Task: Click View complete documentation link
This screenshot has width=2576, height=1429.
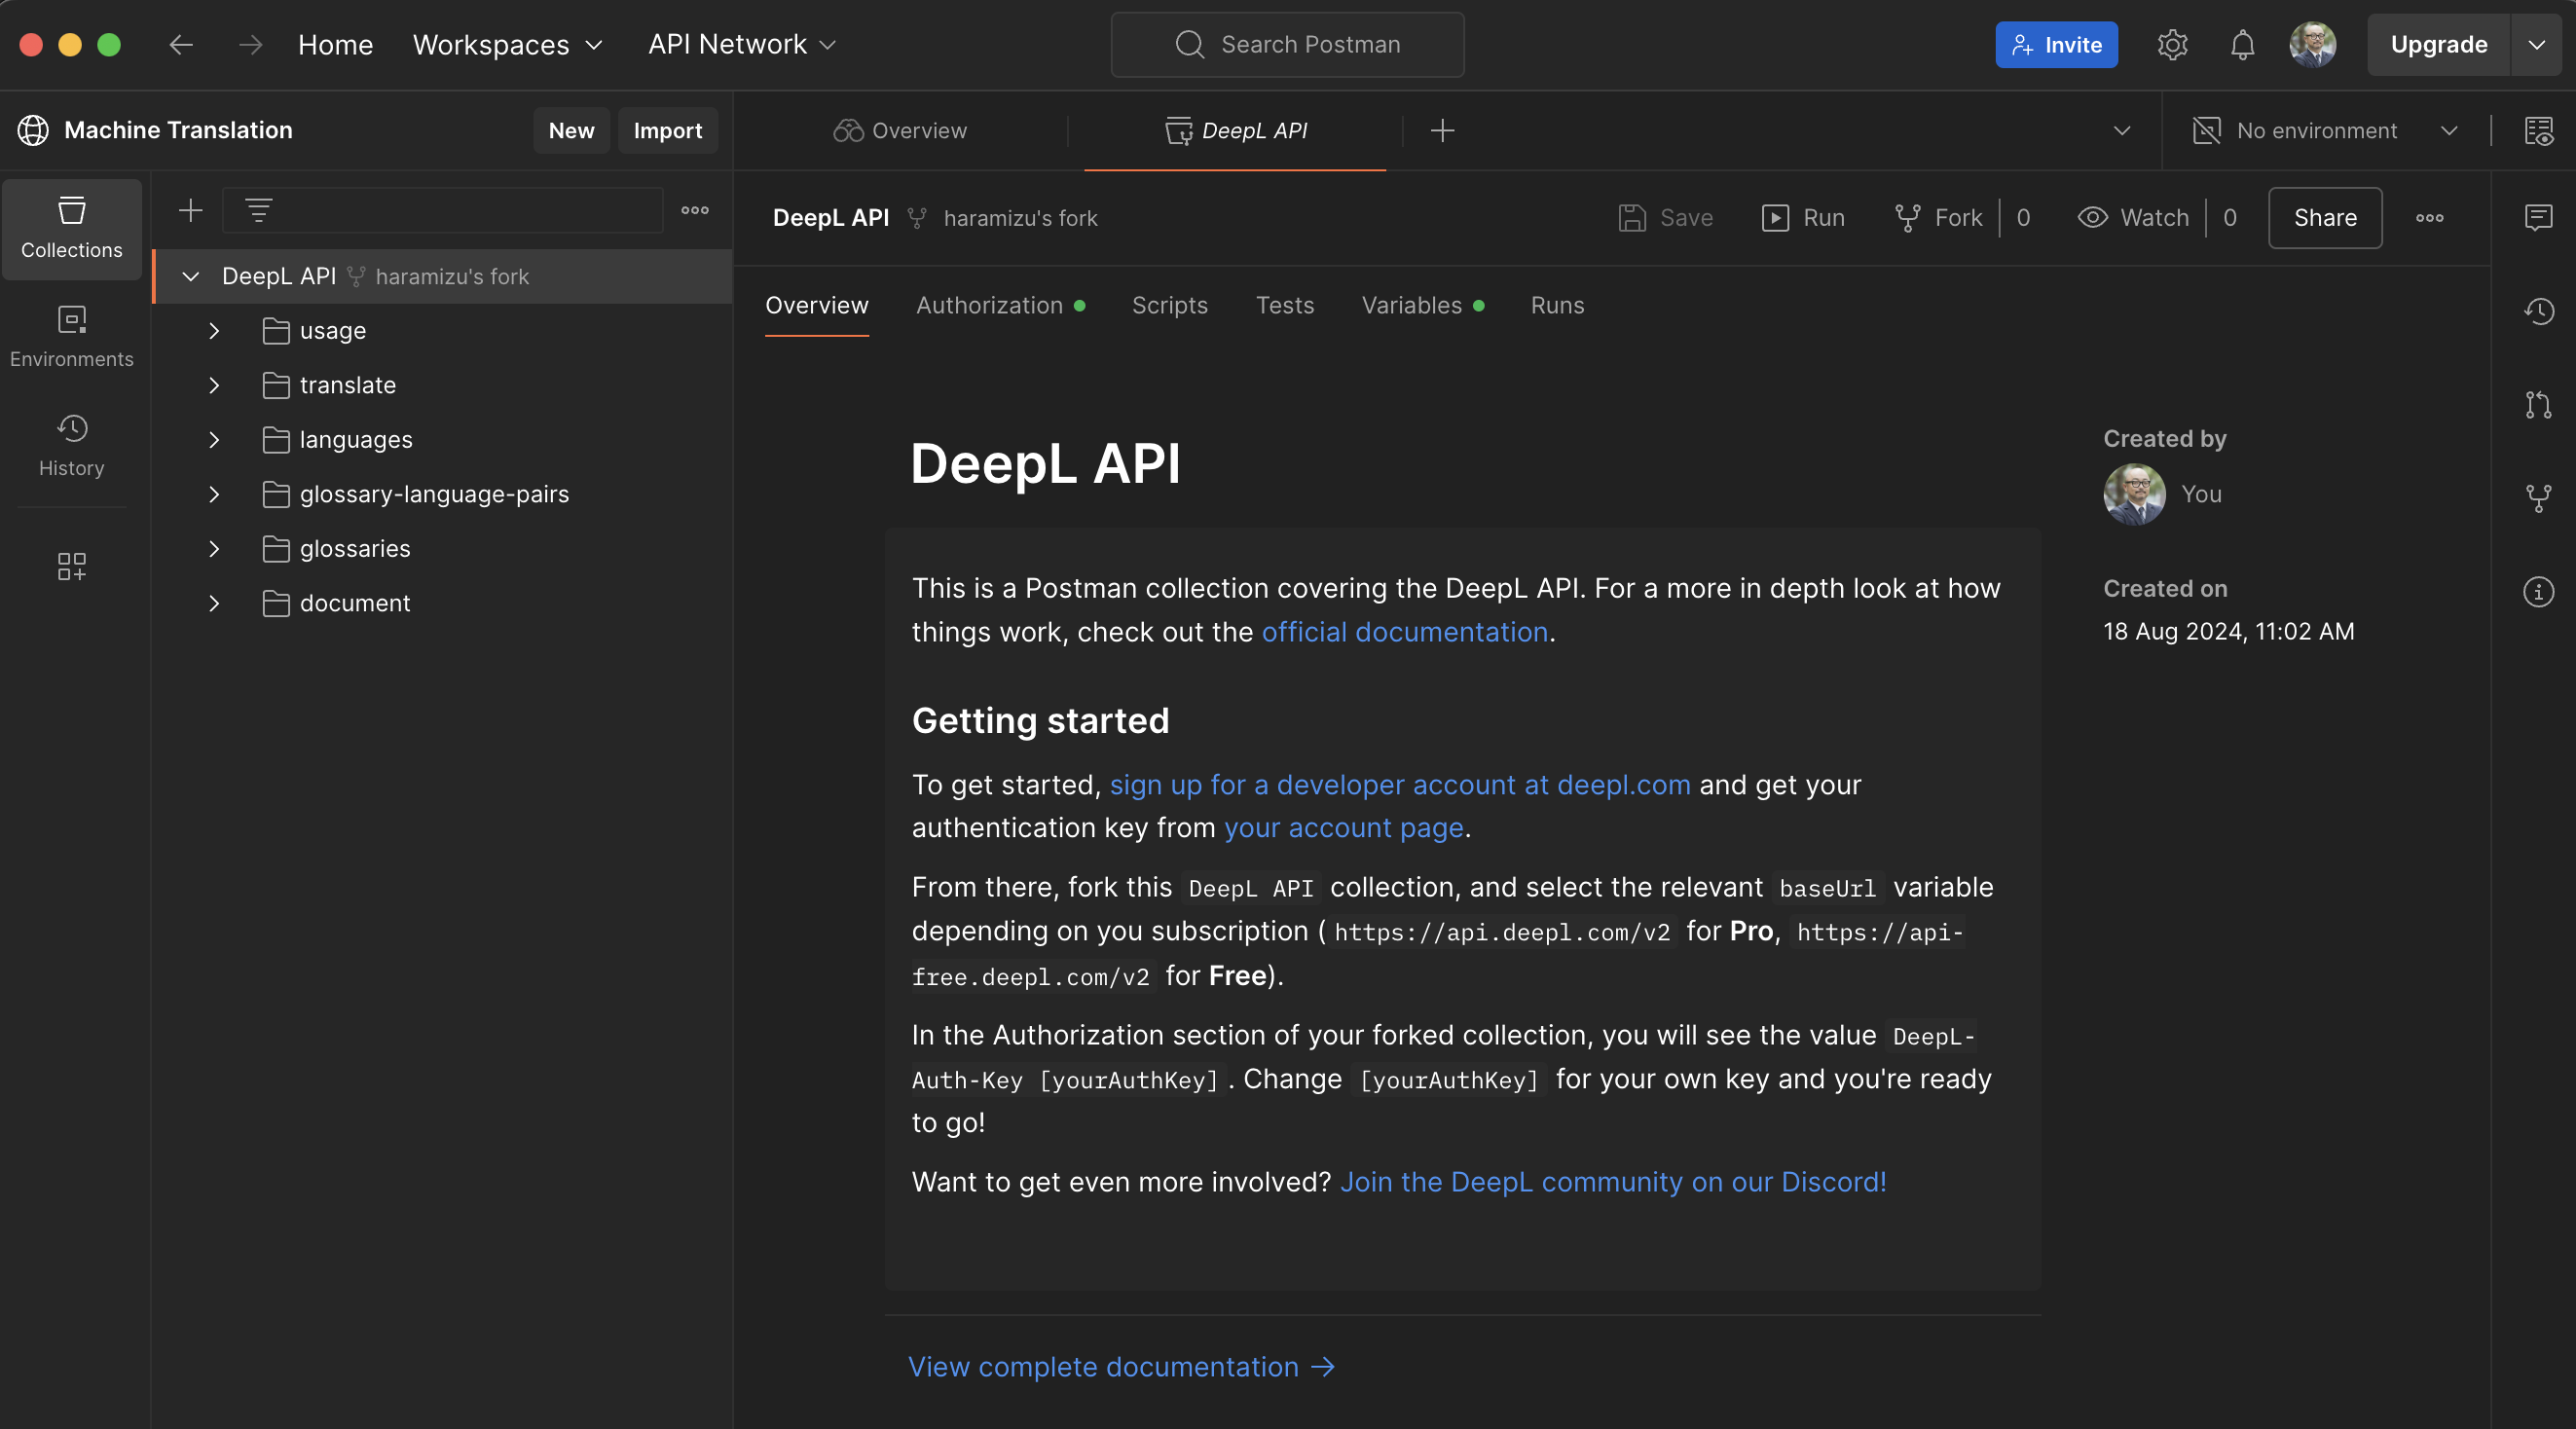Action: point(1121,1367)
